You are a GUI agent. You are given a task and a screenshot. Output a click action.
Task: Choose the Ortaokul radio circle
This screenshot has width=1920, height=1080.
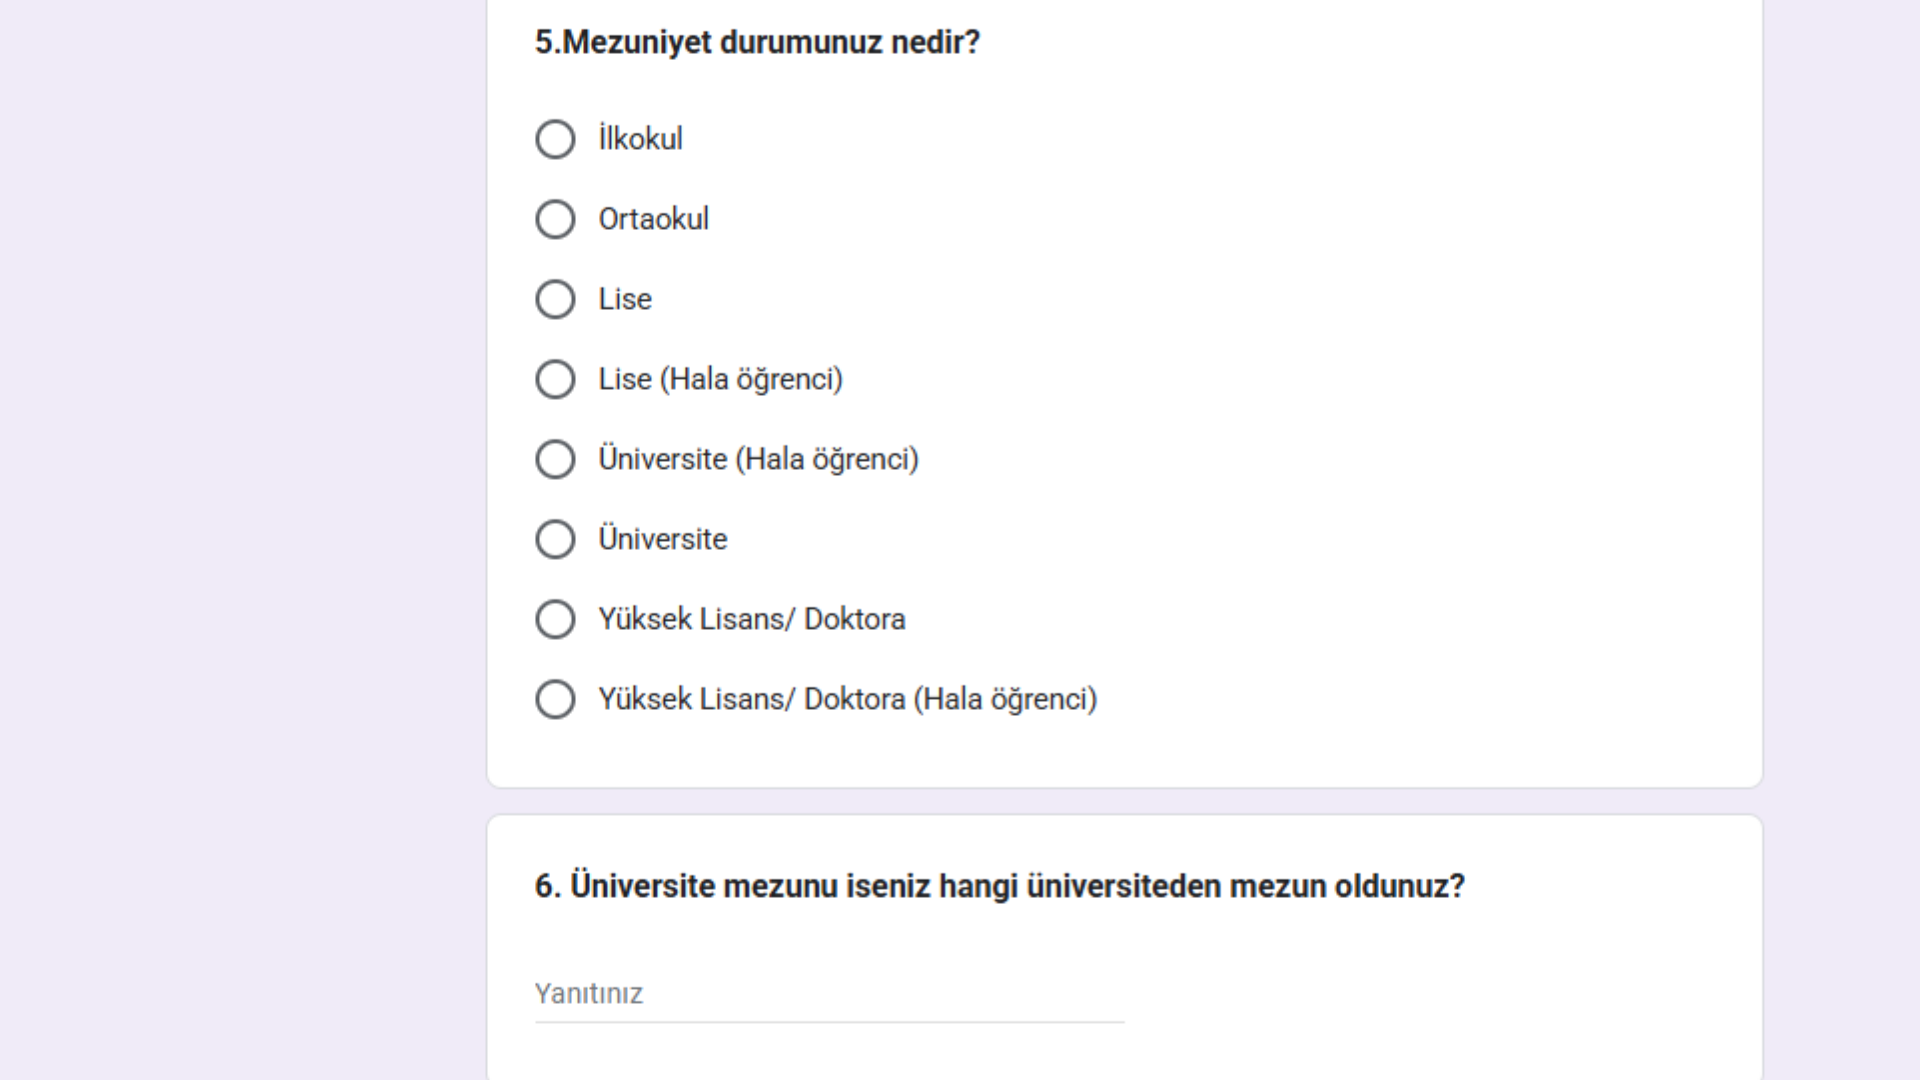555,219
